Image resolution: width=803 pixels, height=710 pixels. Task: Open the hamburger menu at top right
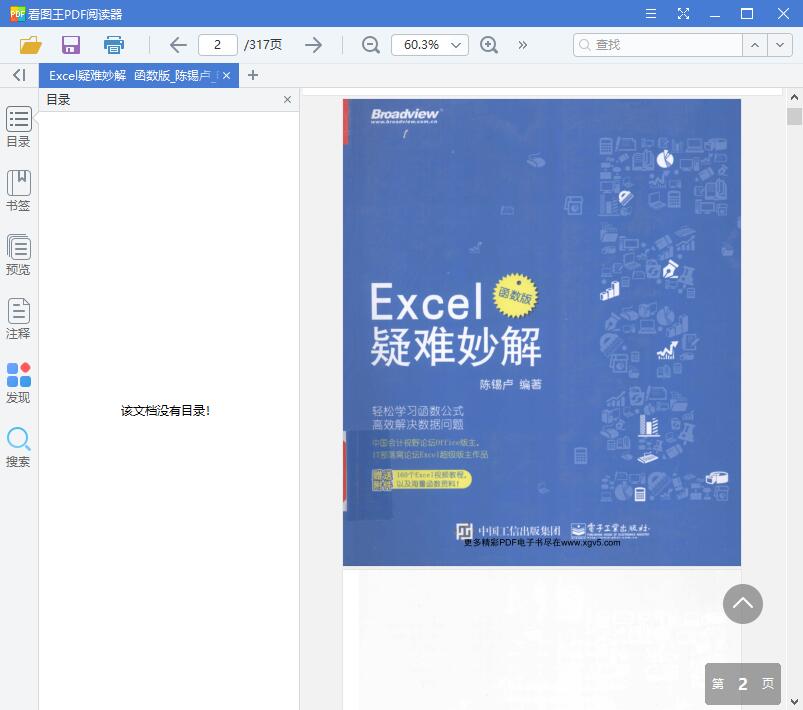(x=650, y=13)
